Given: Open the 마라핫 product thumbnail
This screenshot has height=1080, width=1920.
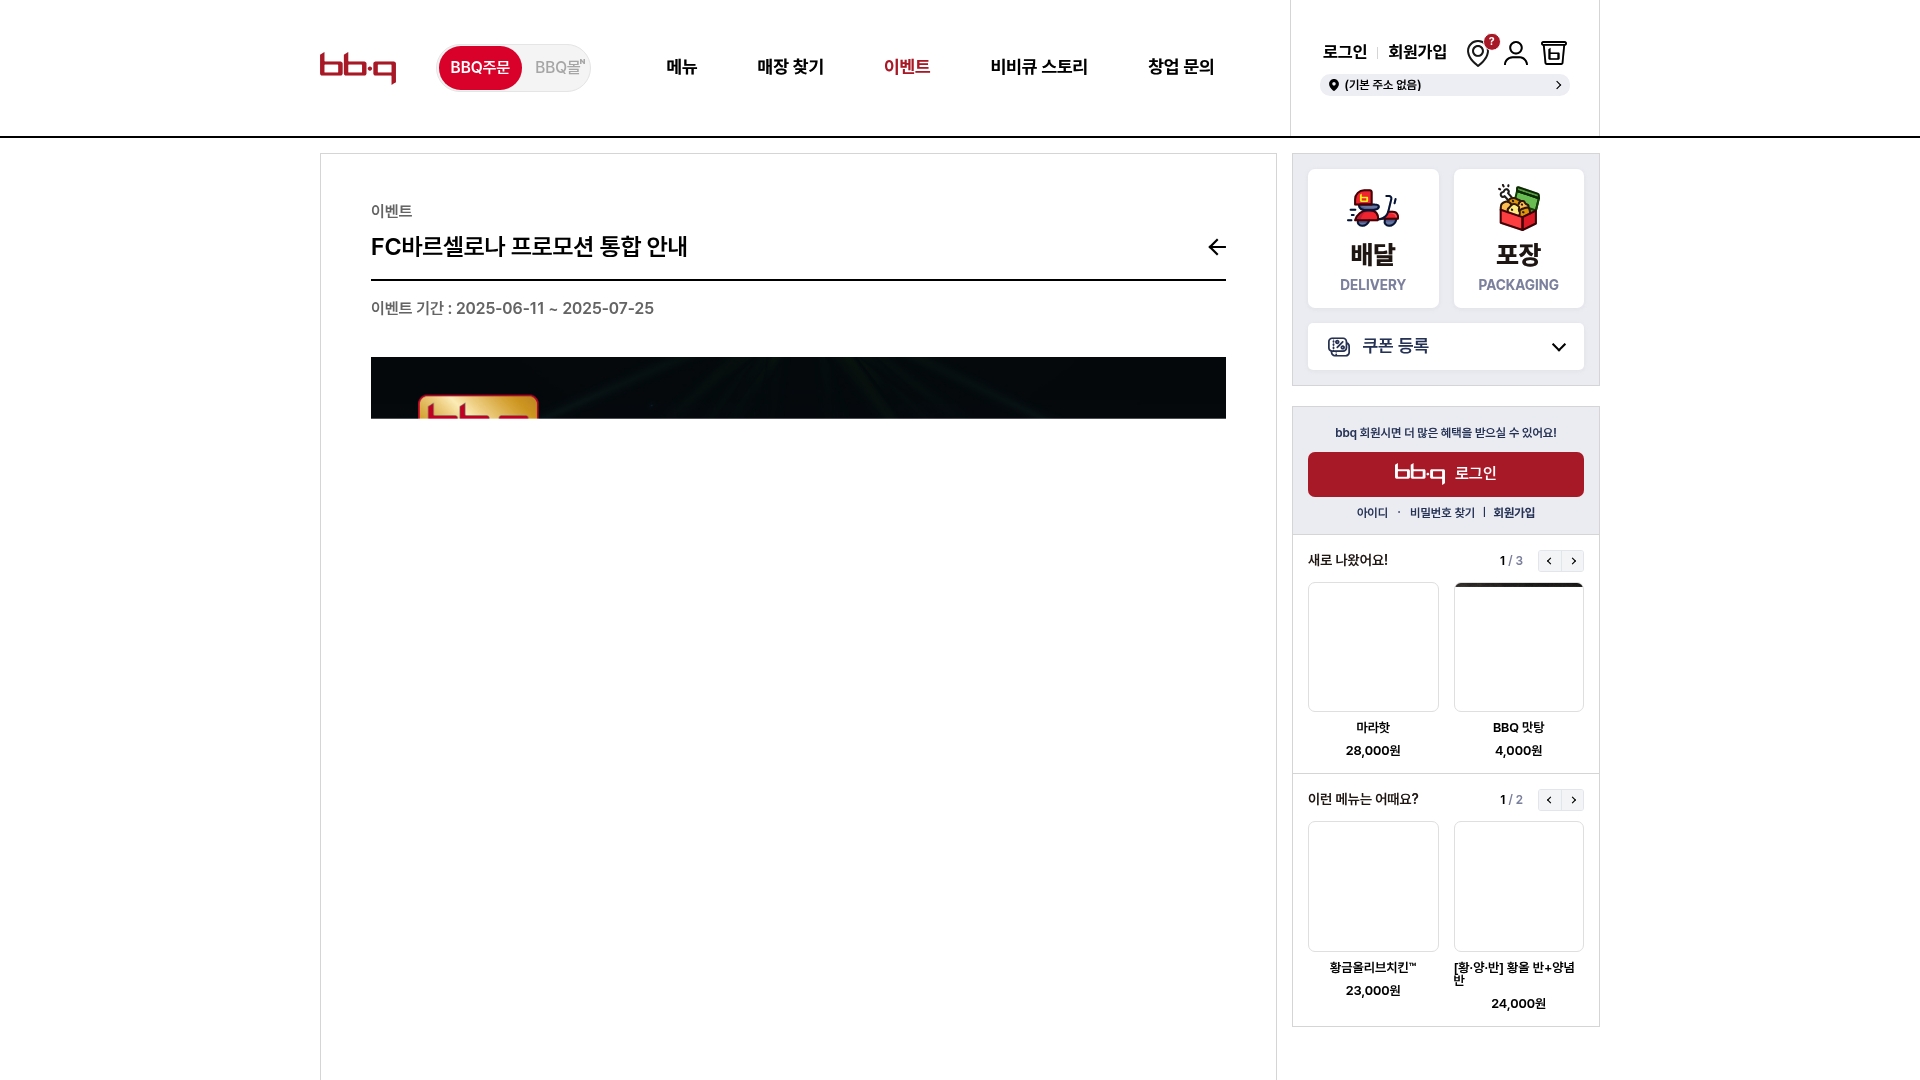Looking at the screenshot, I should [1373, 647].
